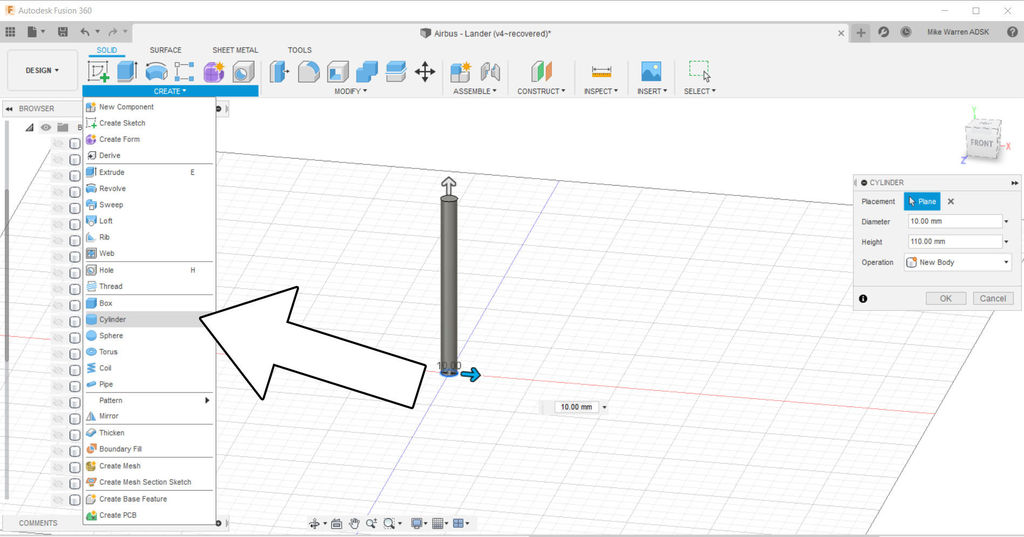This screenshot has height=537, width=1024.
Task: Save the design with disk icon
Action: click(63, 31)
